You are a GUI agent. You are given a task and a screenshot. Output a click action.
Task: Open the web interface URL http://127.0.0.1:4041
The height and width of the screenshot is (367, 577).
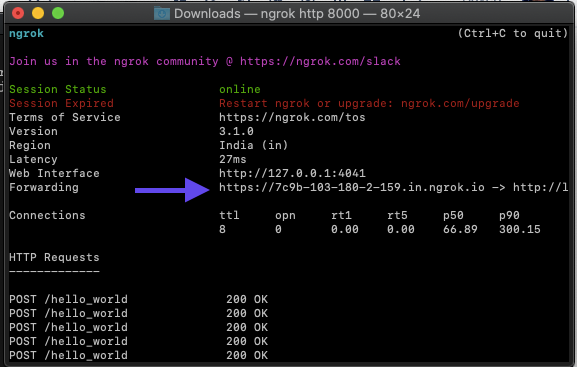[x=292, y=173]
